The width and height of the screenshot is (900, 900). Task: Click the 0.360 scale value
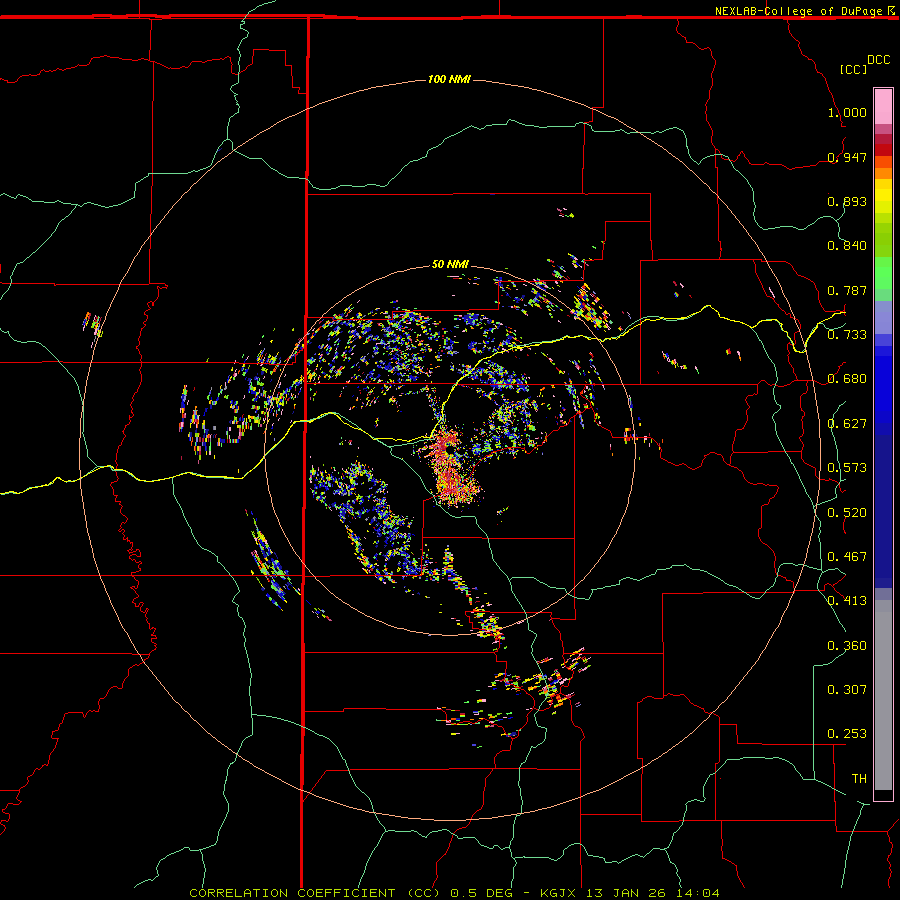[x=847, y=646]
